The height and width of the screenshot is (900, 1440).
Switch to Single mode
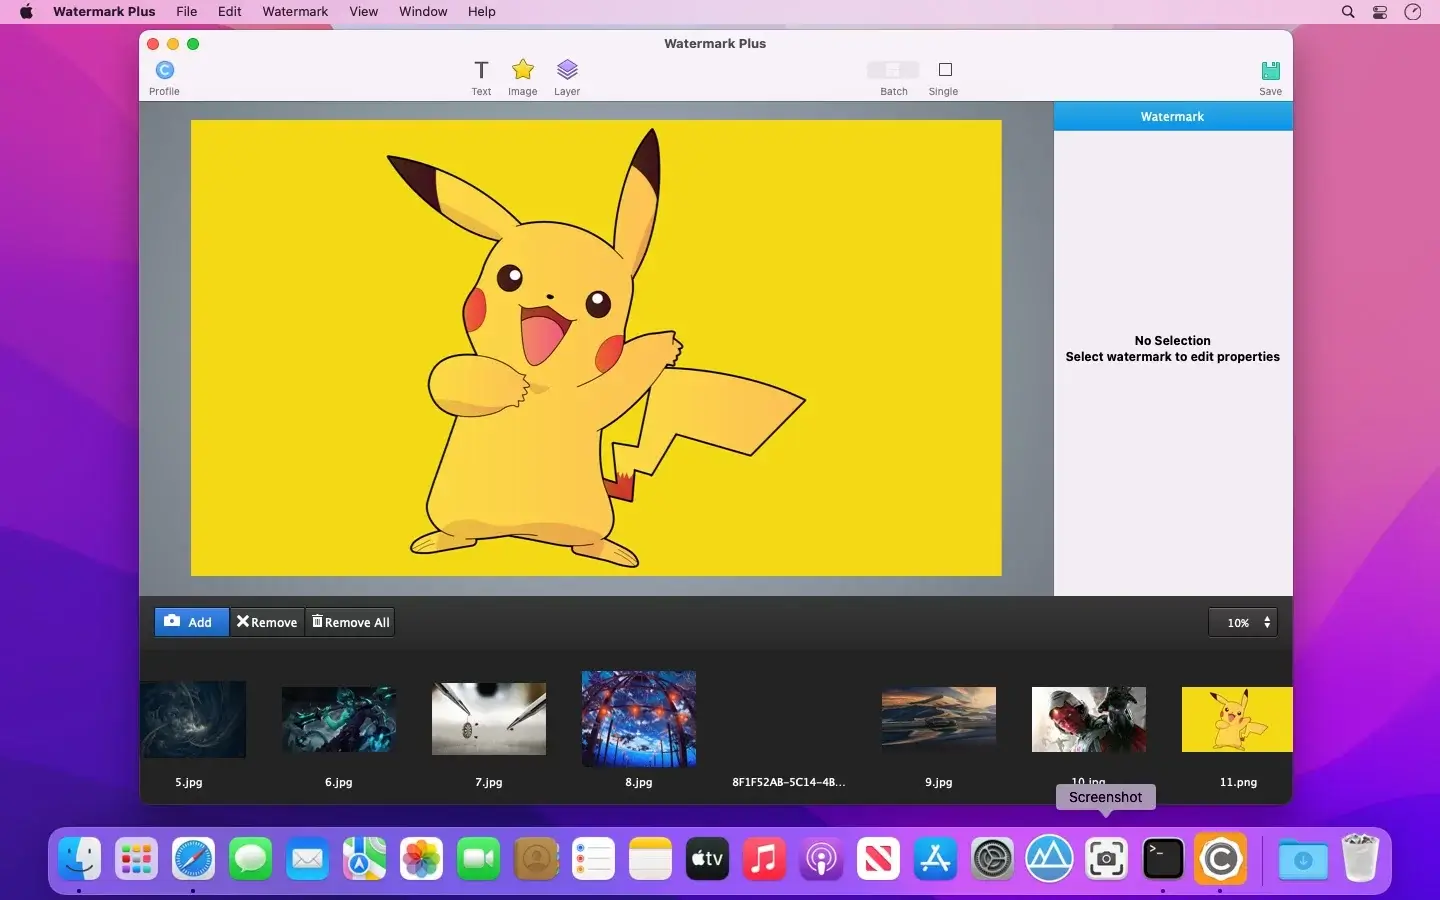click(x=944, y=77)
